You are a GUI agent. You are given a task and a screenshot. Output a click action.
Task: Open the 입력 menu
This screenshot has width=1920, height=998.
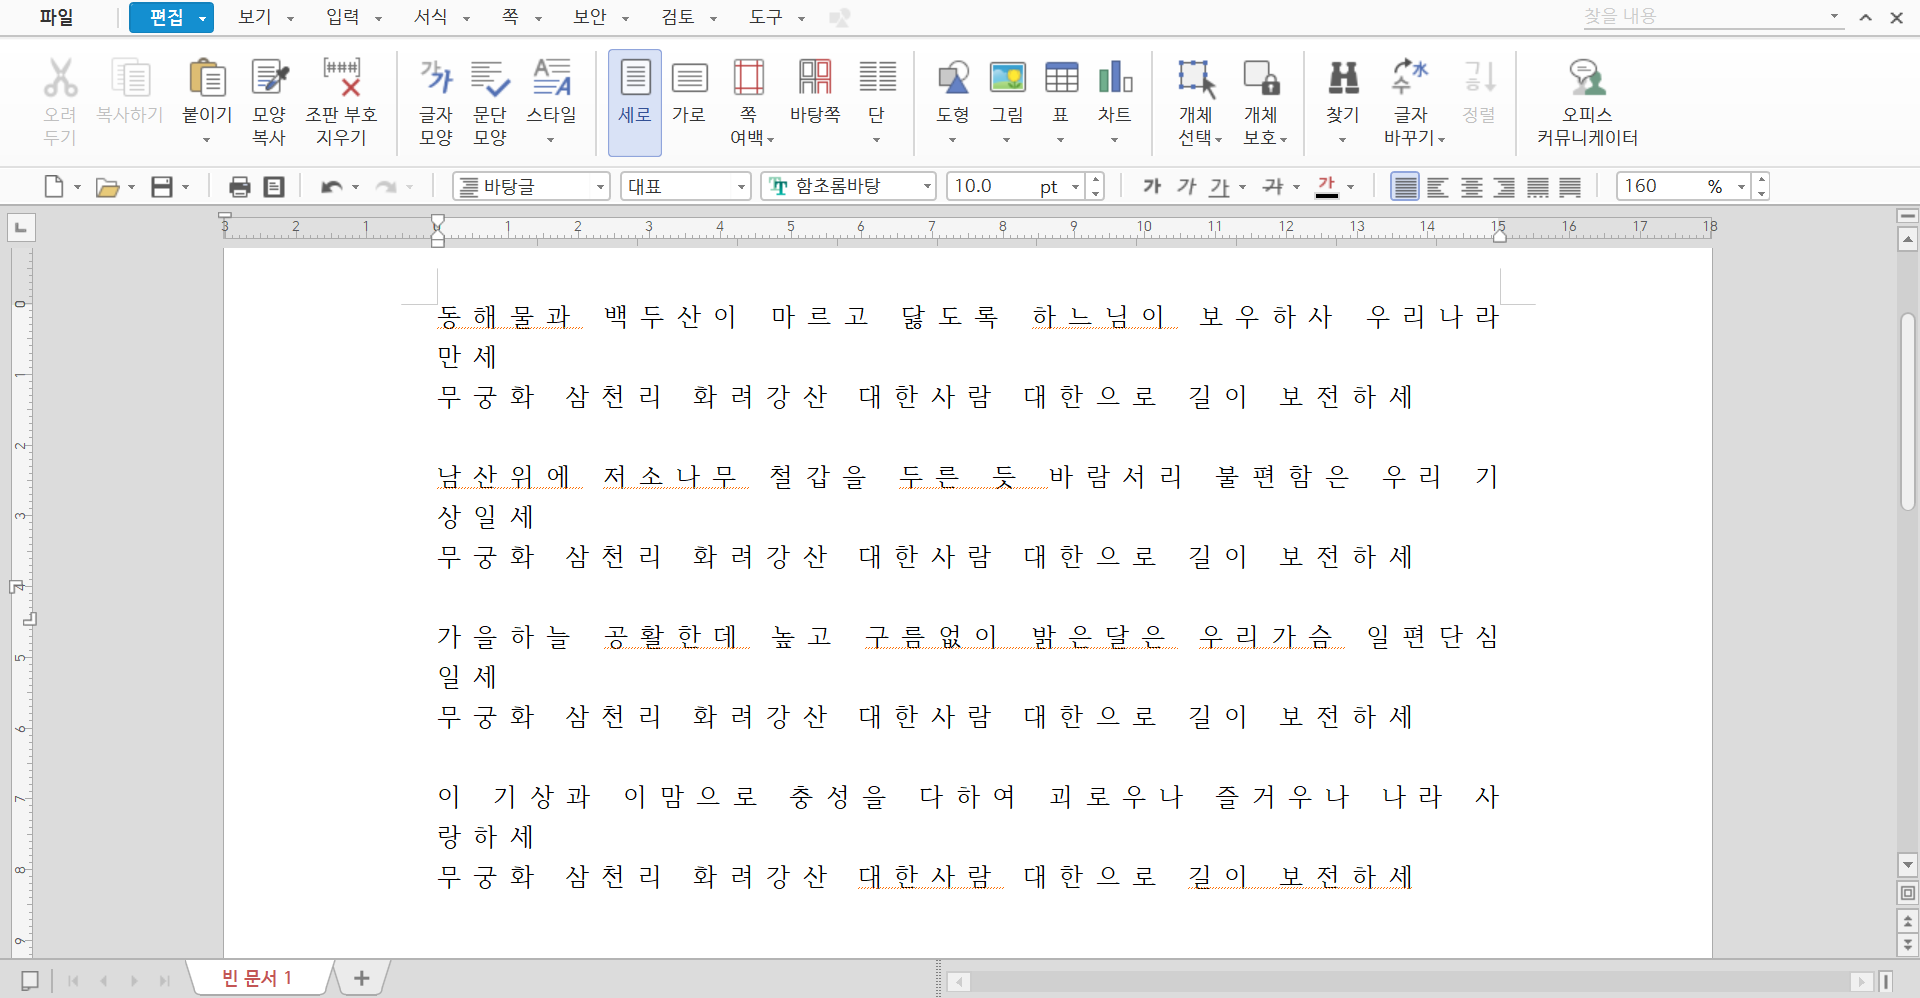click(343, 17)
